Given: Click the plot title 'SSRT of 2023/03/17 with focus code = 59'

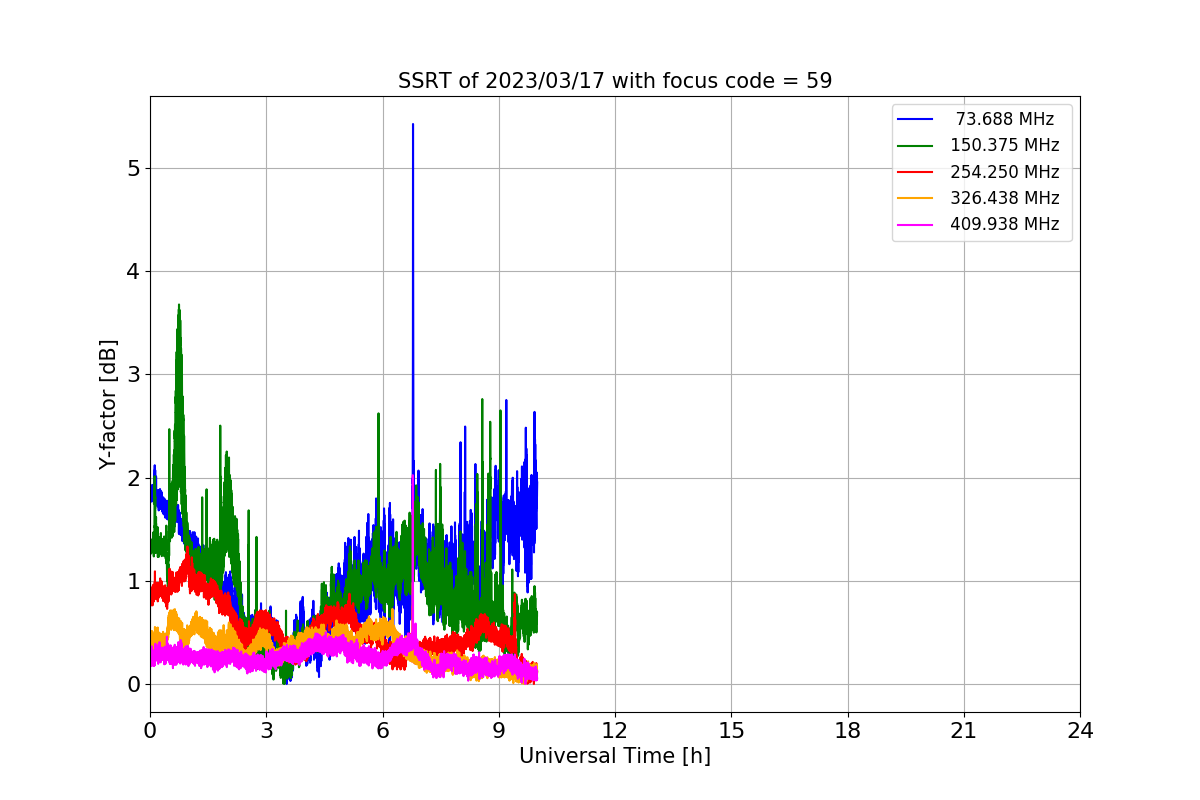Looking at the screenshot, I should point(615,81).
